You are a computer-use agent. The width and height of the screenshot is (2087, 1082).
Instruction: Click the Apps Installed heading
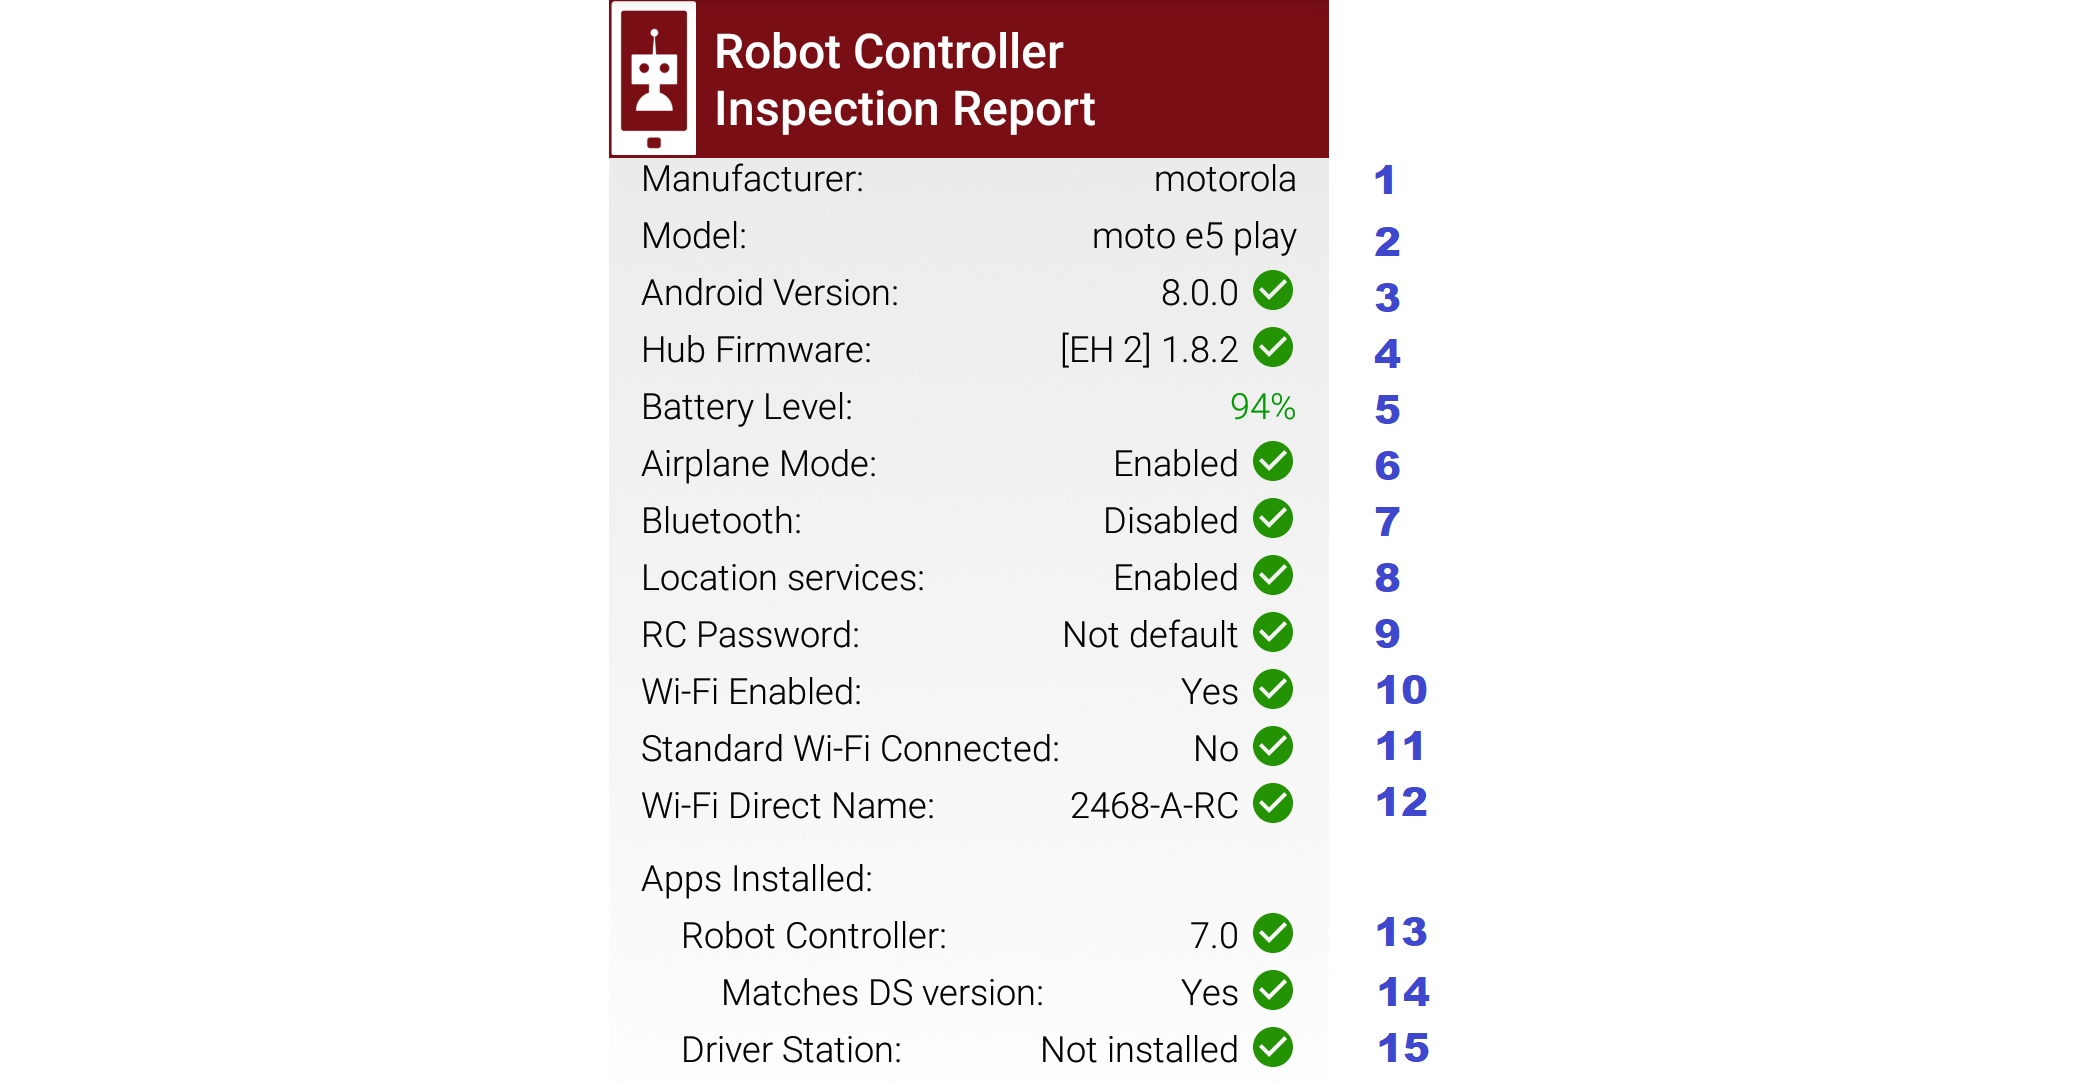coord(757,879)
